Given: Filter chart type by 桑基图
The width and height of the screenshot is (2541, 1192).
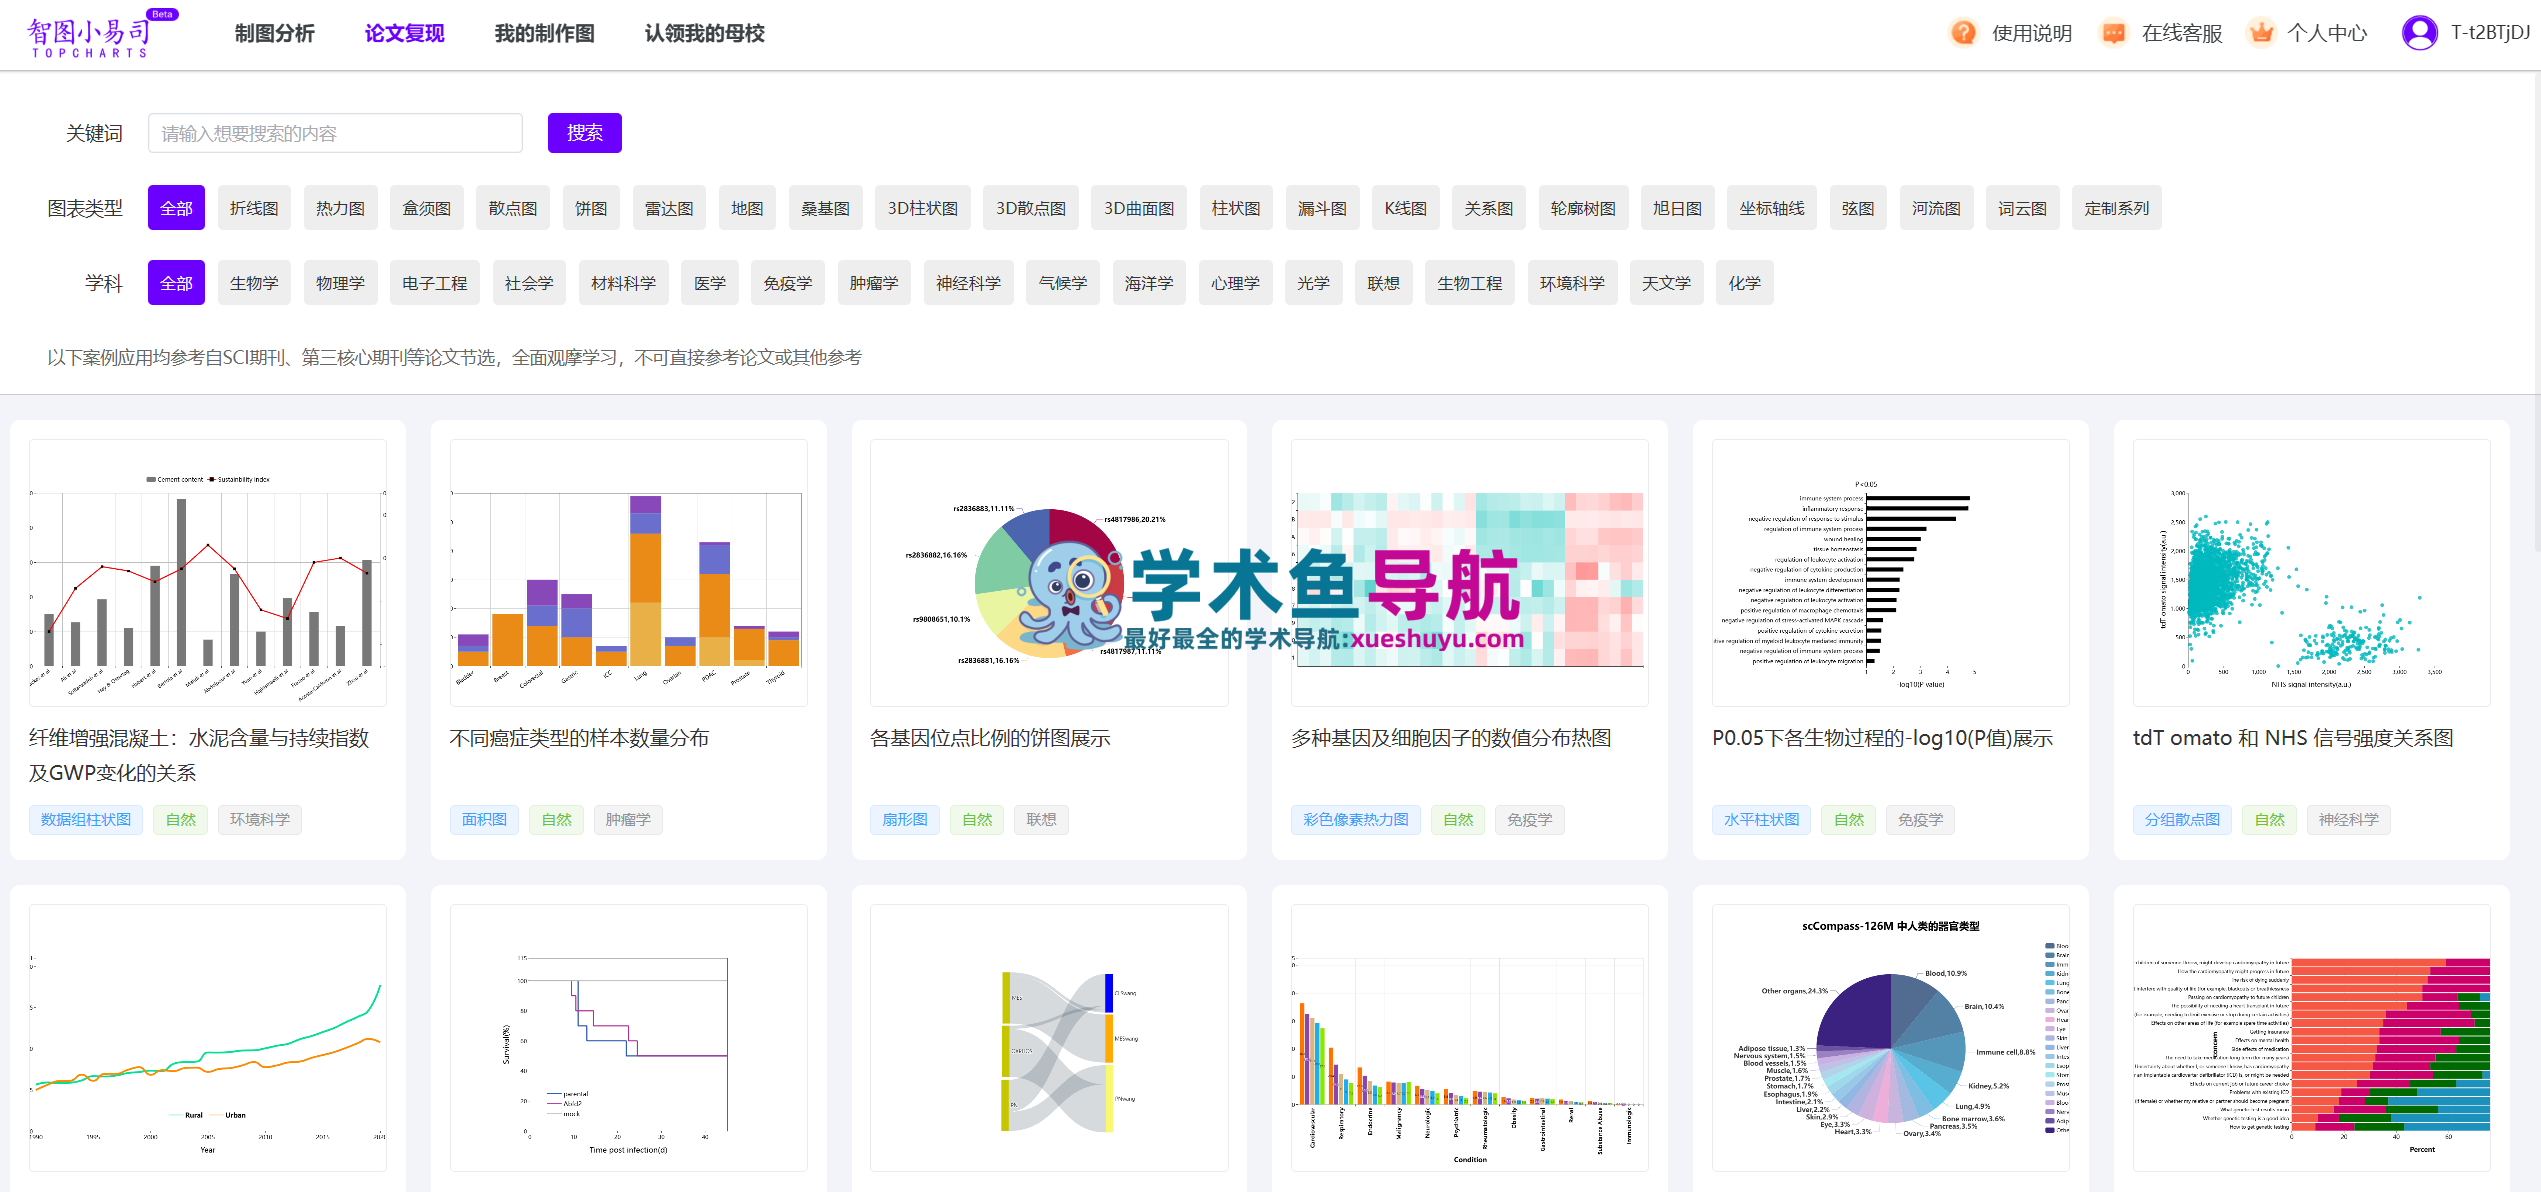Looking at the screenshot, I should (825, 208).
